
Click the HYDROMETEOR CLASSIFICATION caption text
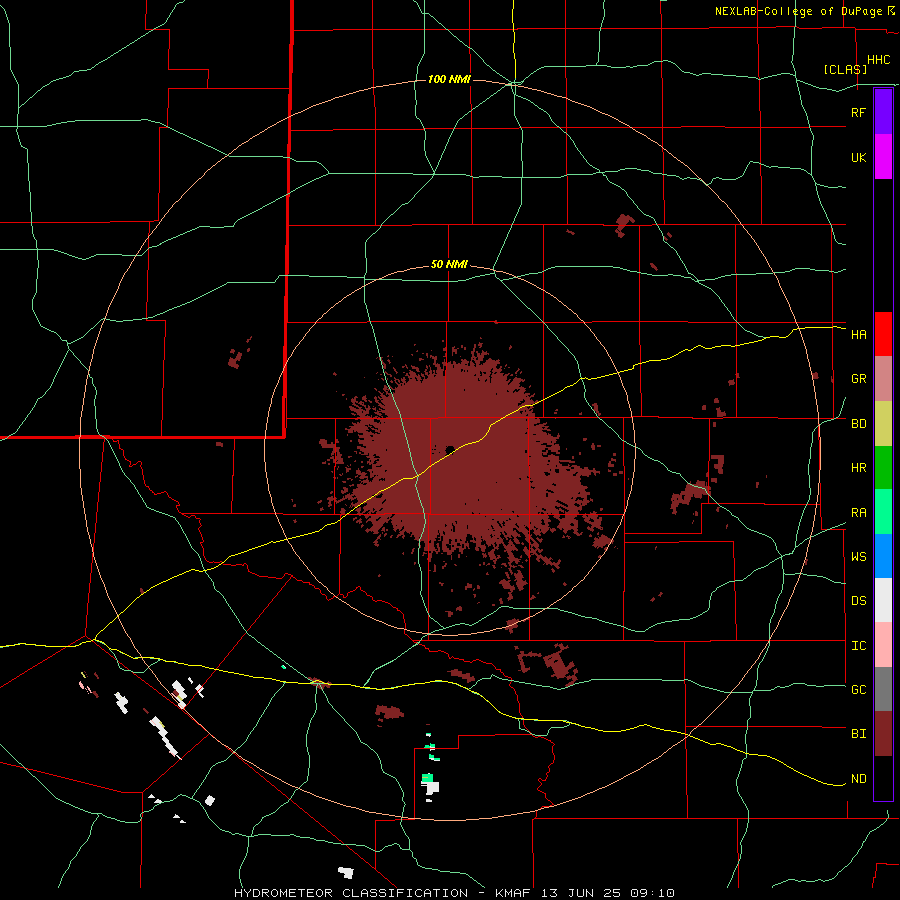point(351,893)
